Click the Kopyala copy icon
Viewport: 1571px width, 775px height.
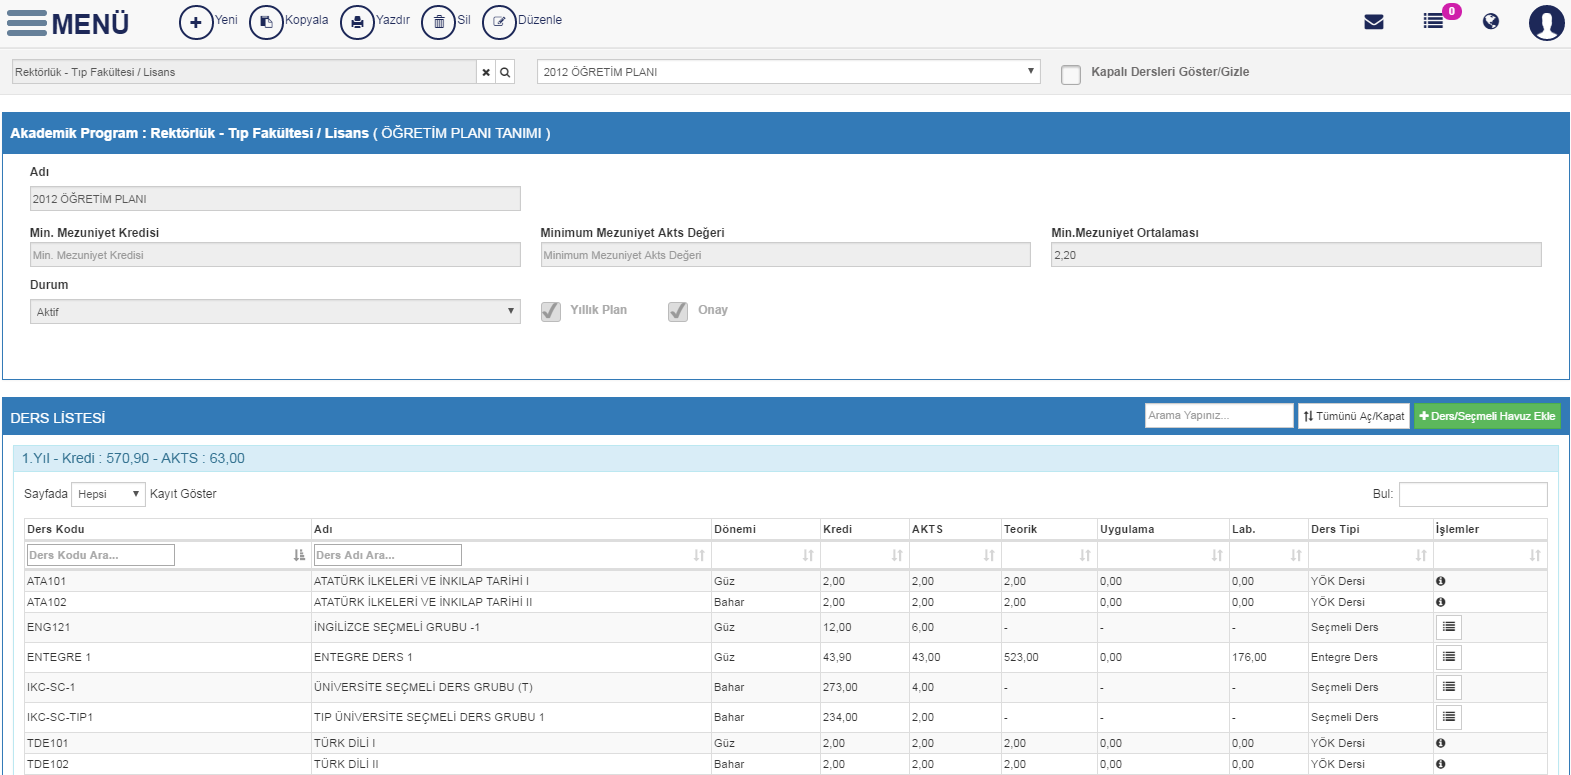(x=266, y=22)
